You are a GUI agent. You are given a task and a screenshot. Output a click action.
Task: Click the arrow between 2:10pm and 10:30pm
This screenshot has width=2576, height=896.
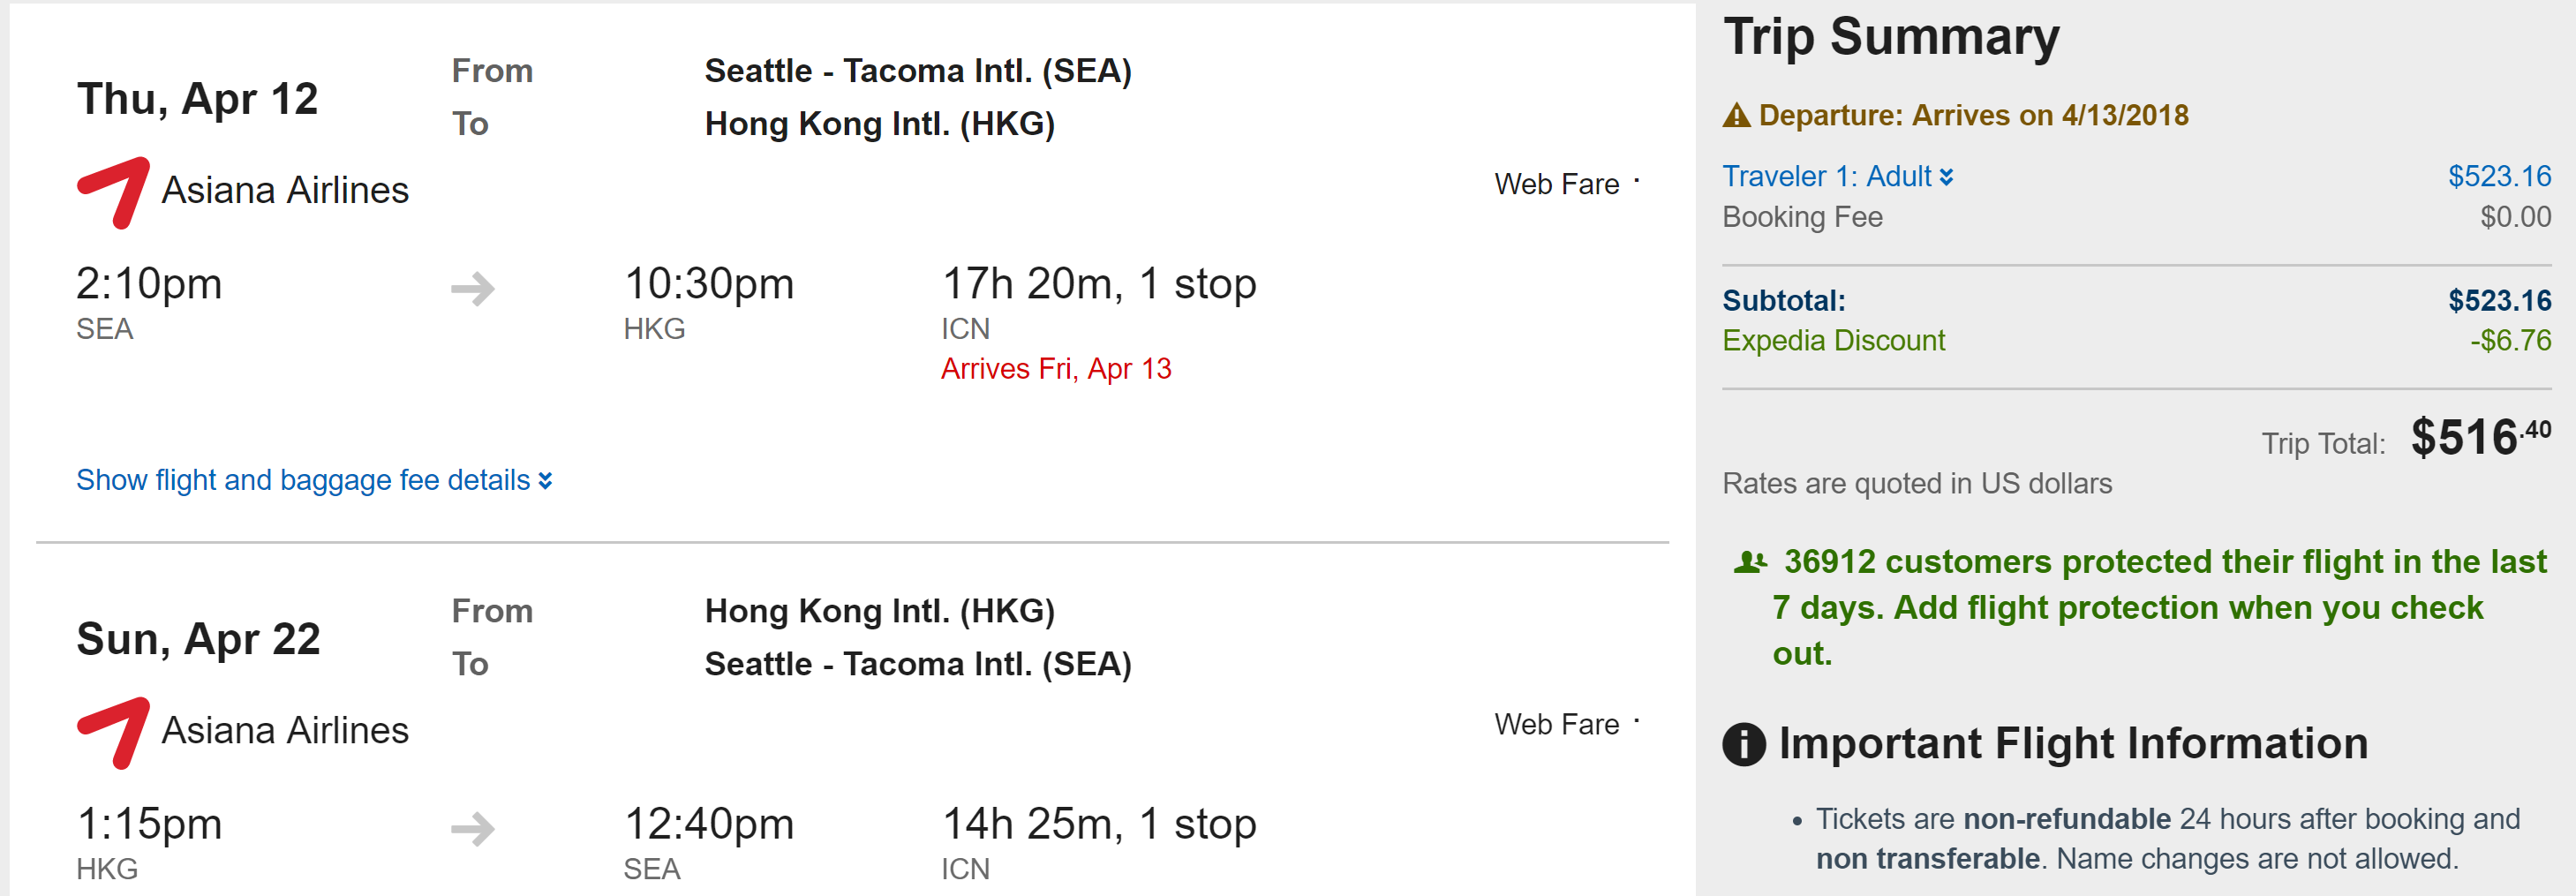click(x=473, y=289)
